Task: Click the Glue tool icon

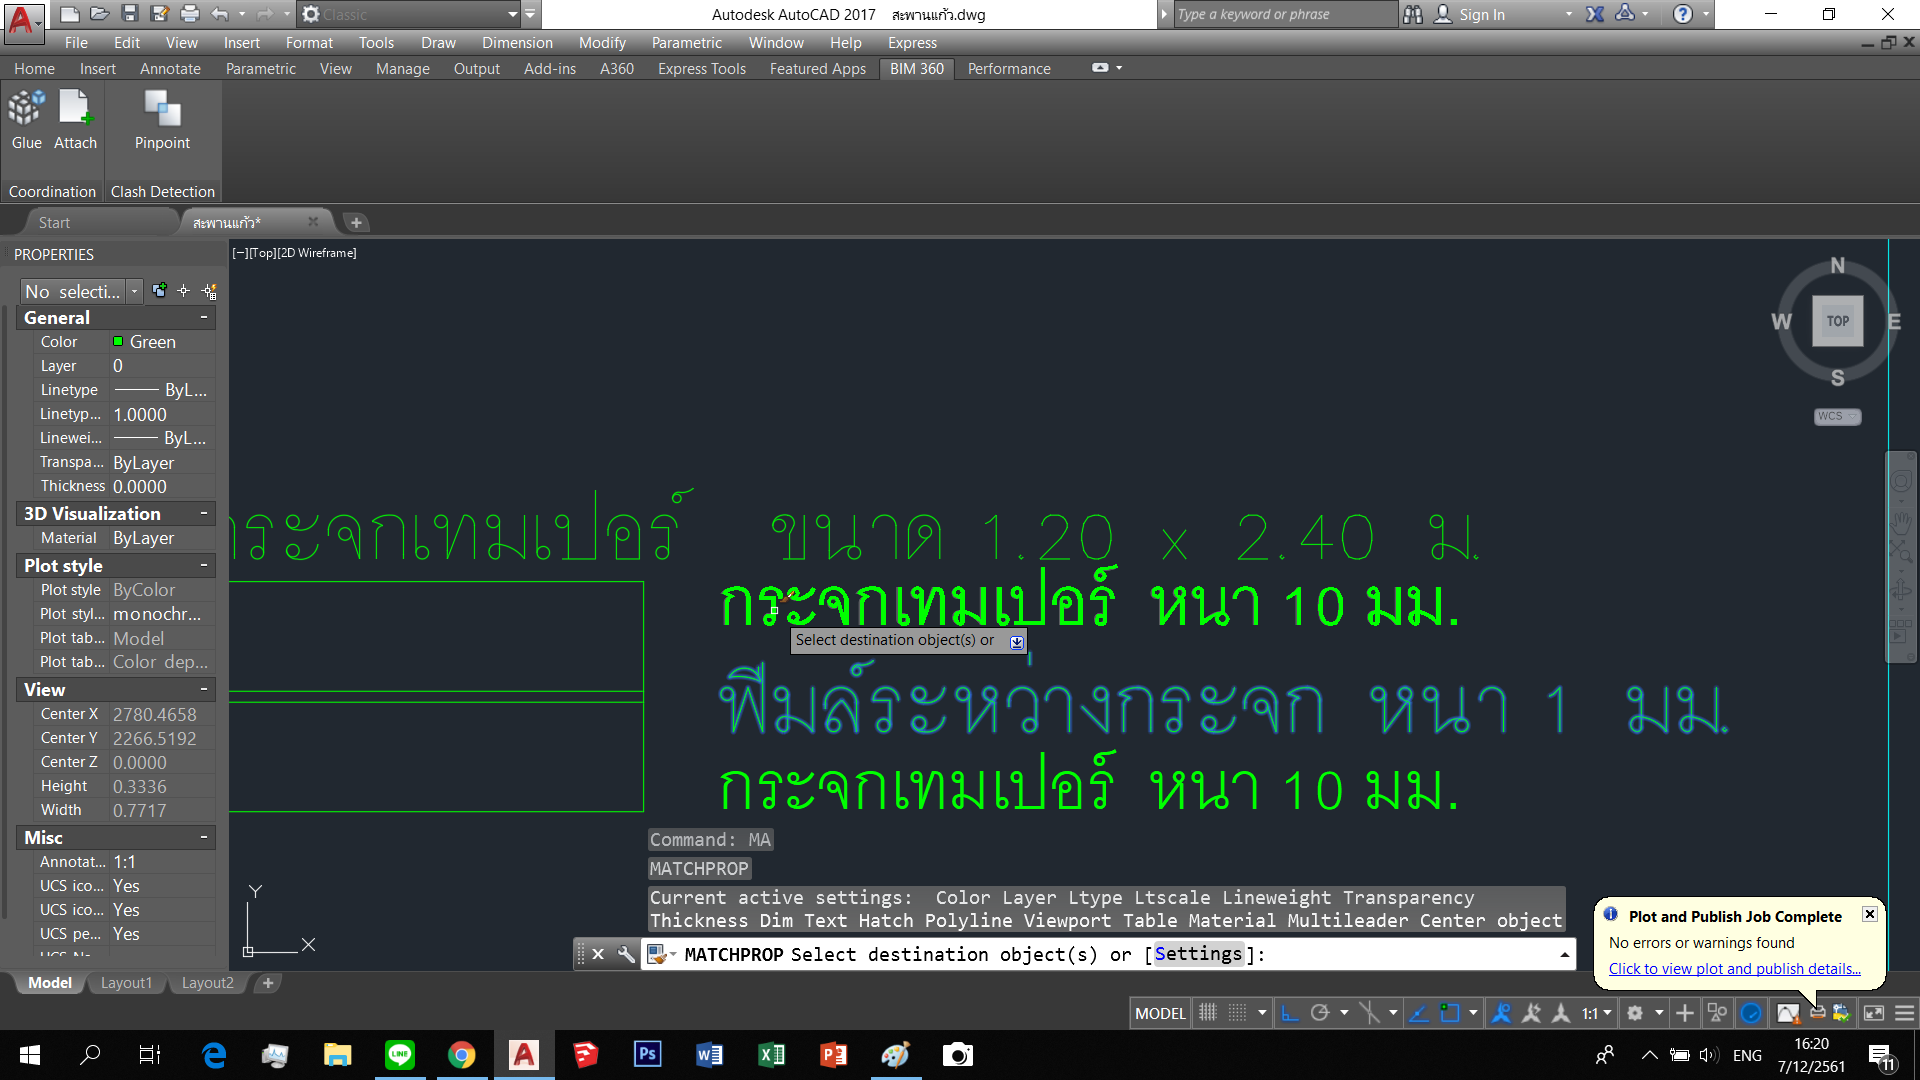Action: [x=26, y=109]
